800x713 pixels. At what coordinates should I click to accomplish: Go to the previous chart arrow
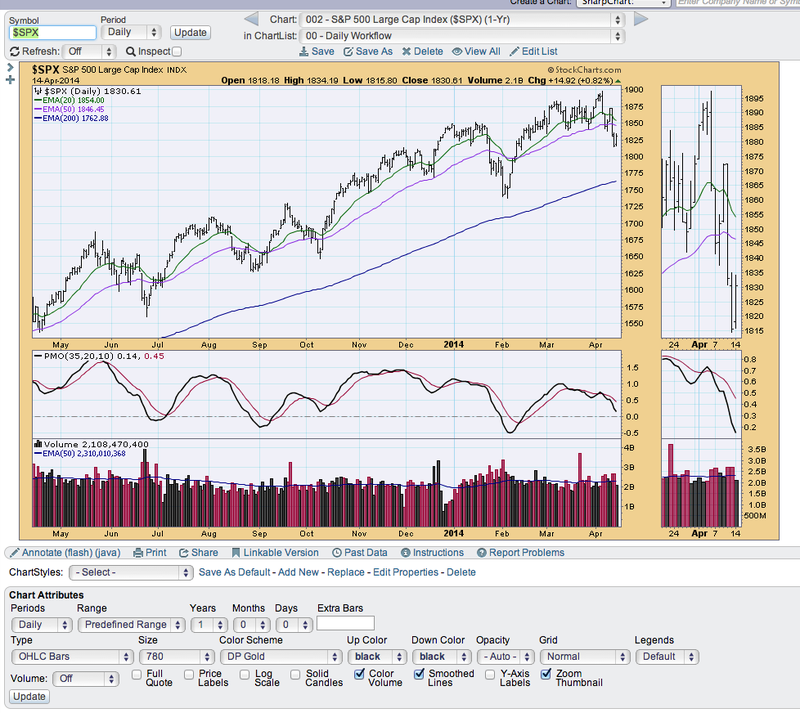tap(251, 19)
